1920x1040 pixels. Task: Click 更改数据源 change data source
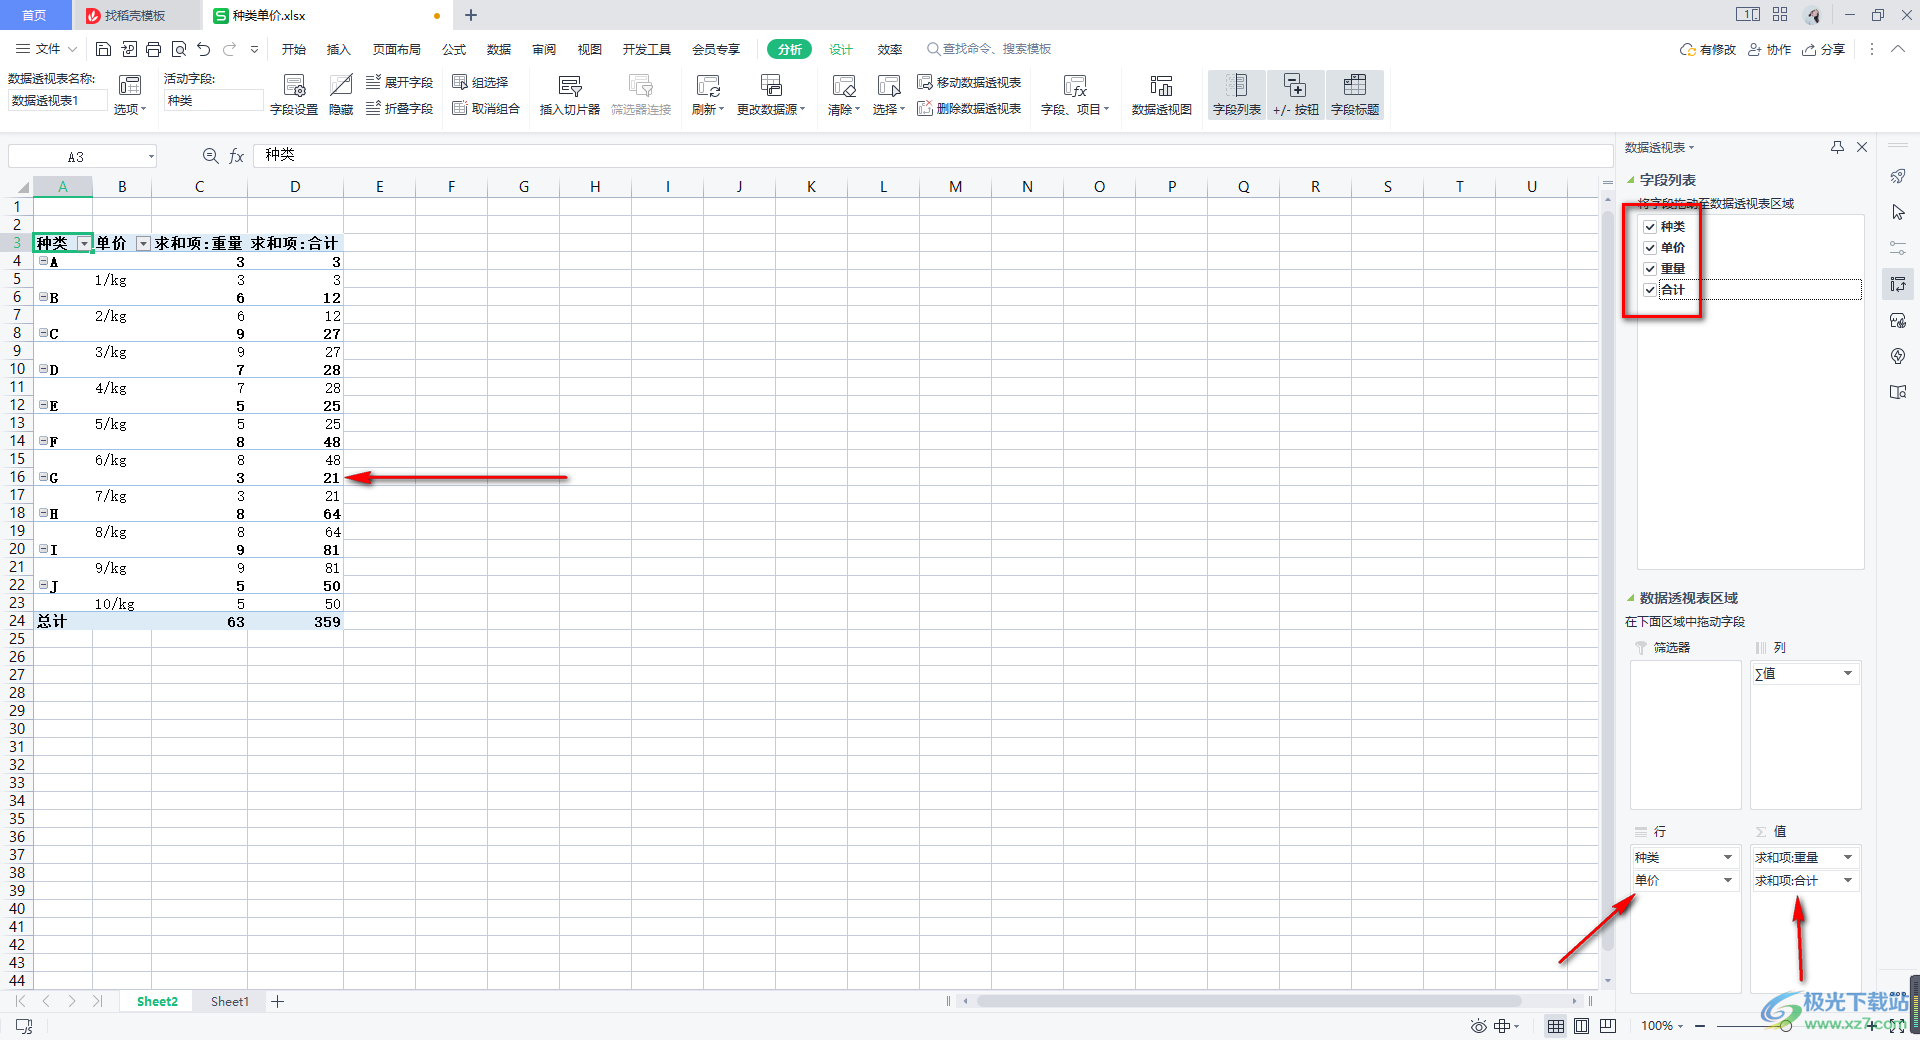click(x=771, y=95)
